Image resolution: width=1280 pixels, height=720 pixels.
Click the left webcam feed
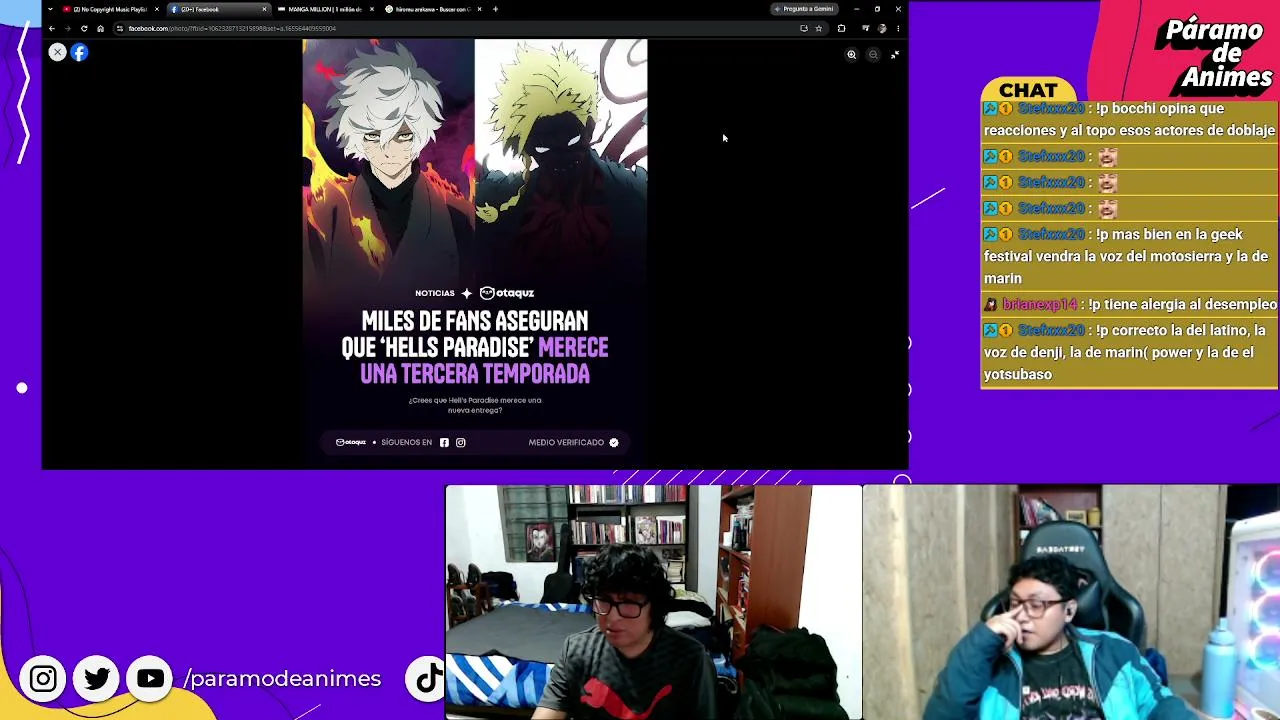point(654,603)
